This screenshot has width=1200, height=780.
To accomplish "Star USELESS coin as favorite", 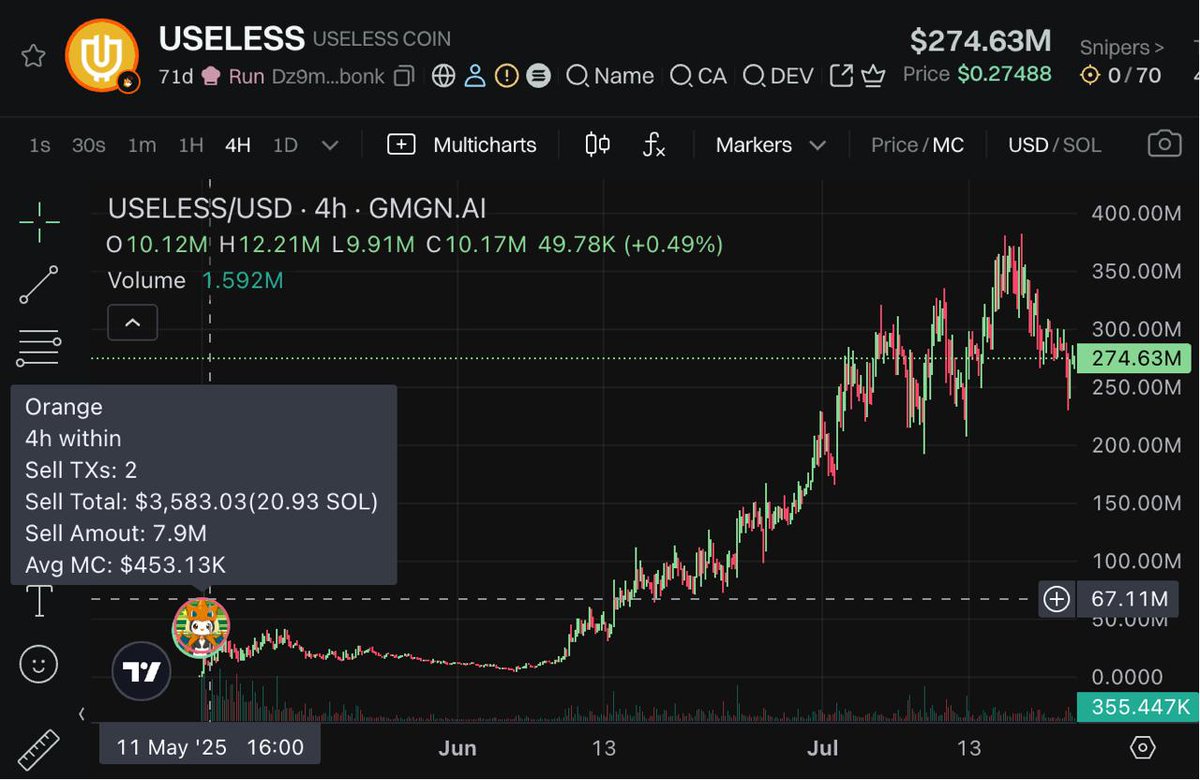I will click(33, 56).
